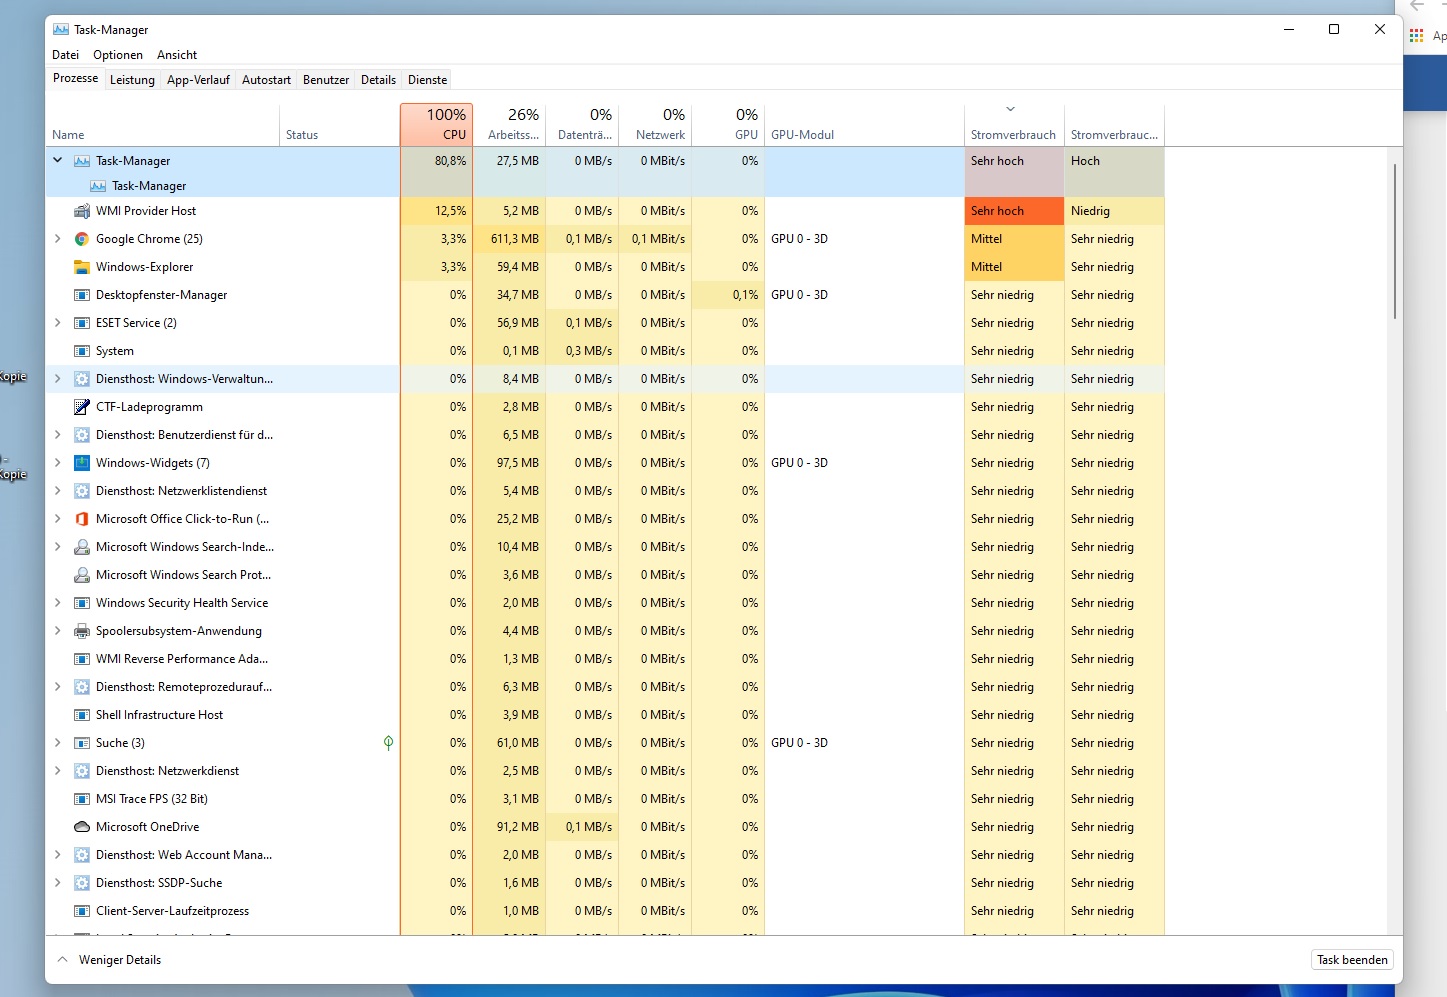Expand the Google Chrome (25) process group
Screen dimensions: 1447x997
pyautogui.click(x=57, y=239)
